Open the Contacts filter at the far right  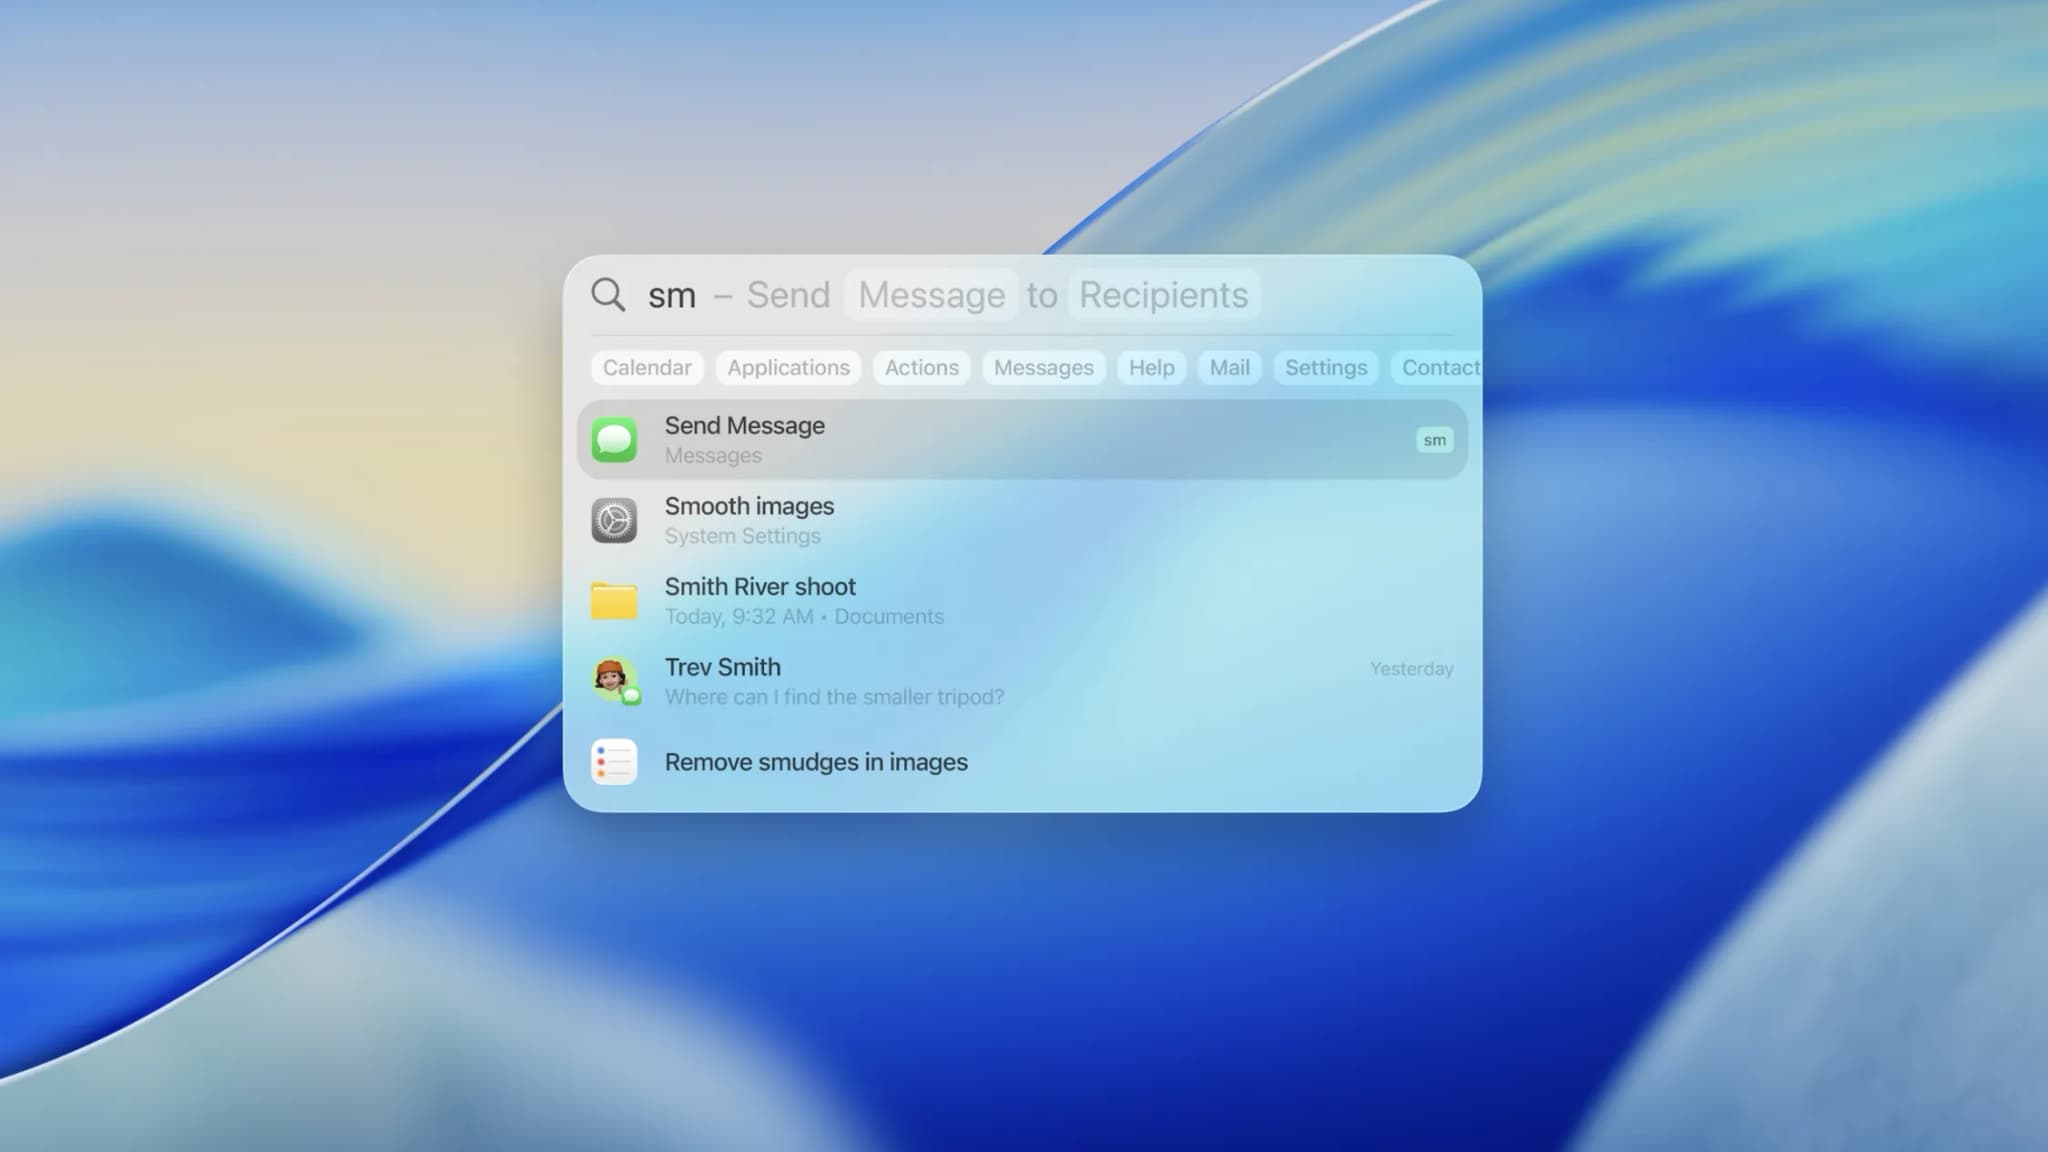1440,367
